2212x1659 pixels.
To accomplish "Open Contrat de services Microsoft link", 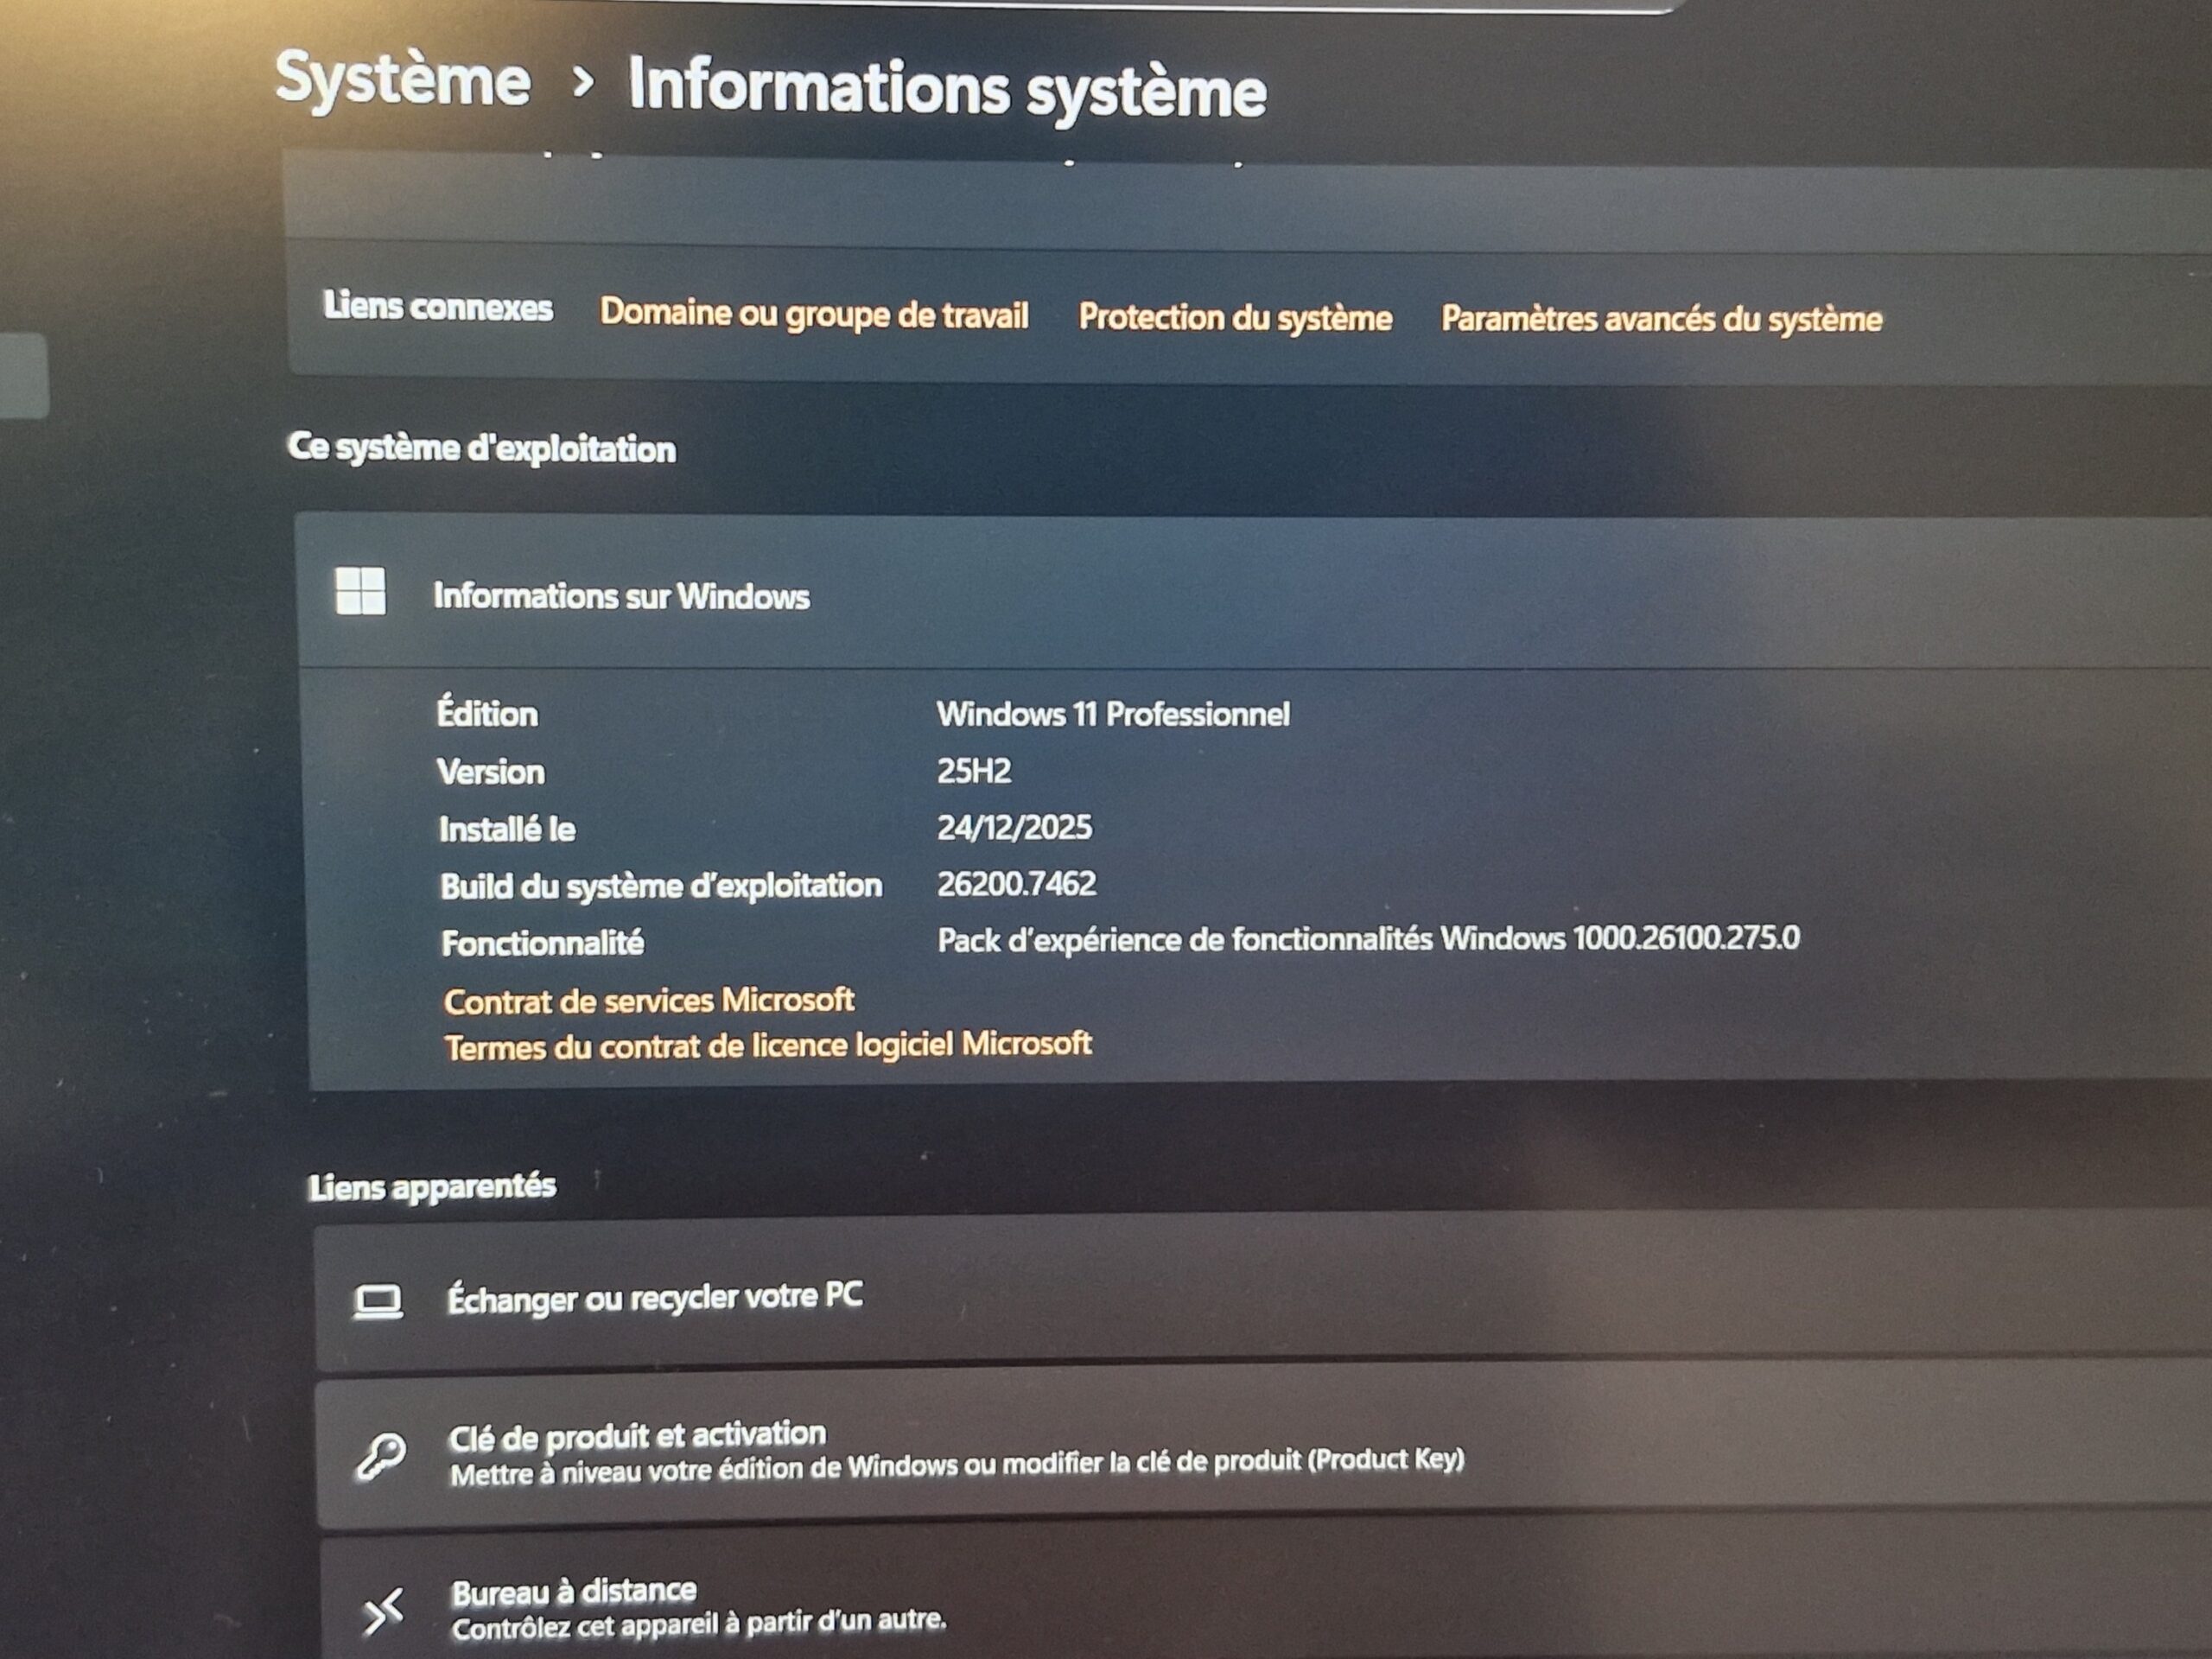I will [648, 1000].
